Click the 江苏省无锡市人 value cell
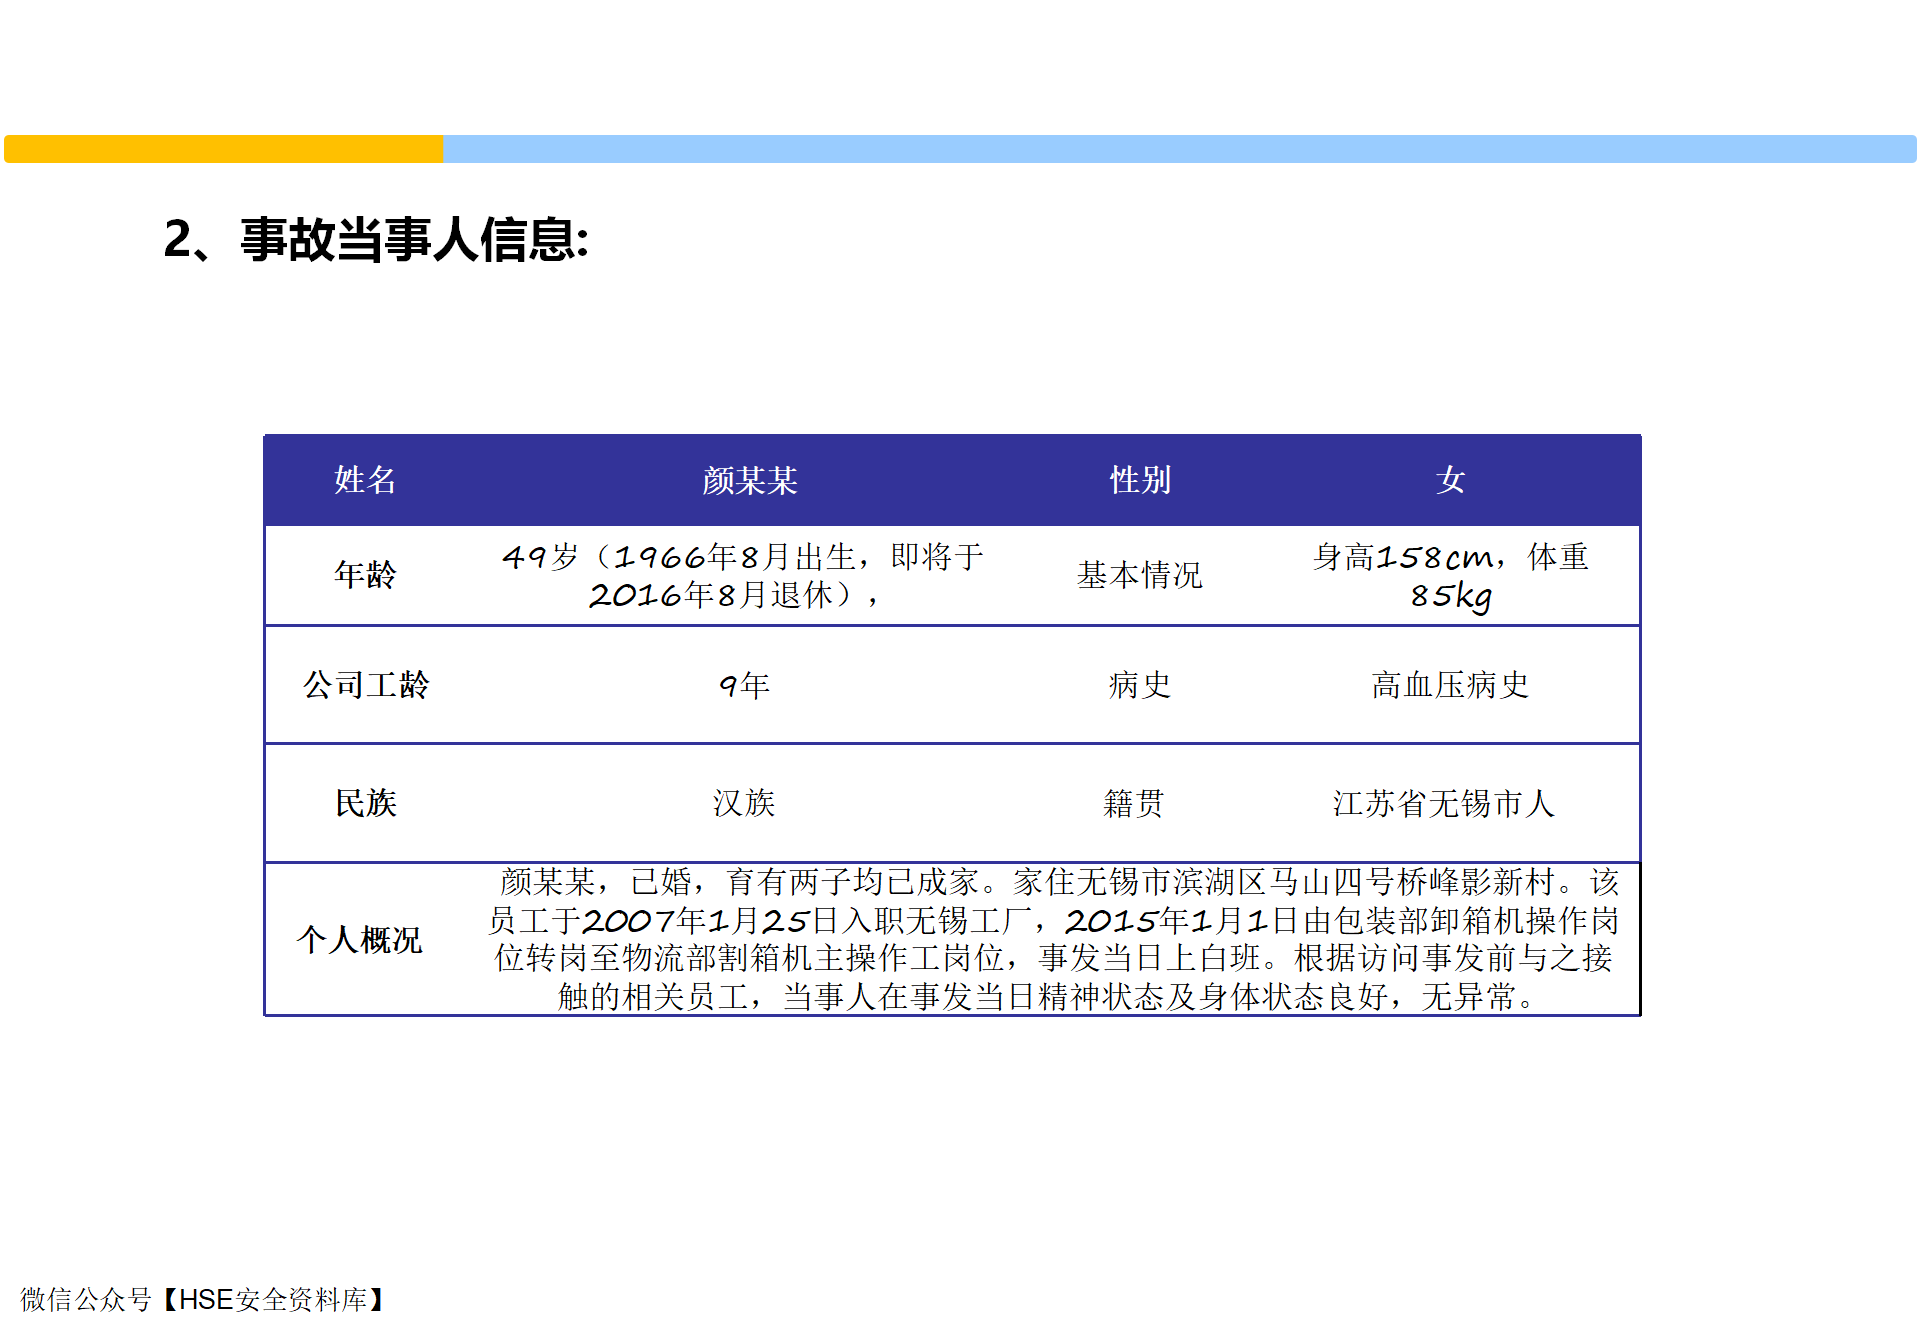This screenshot has height=1325, width=1920. coord(1443,803)
